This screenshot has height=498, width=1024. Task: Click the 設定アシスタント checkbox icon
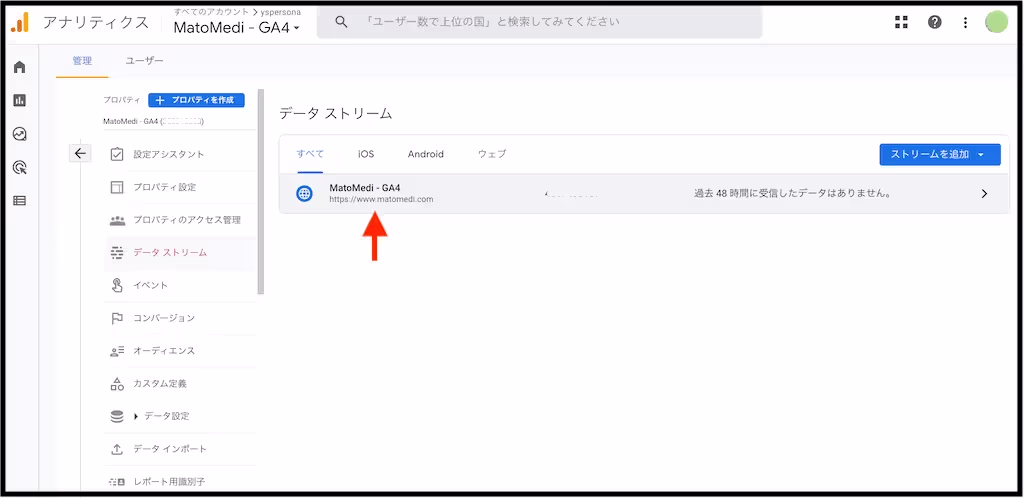pyautogui.click(x=117, y=154)
